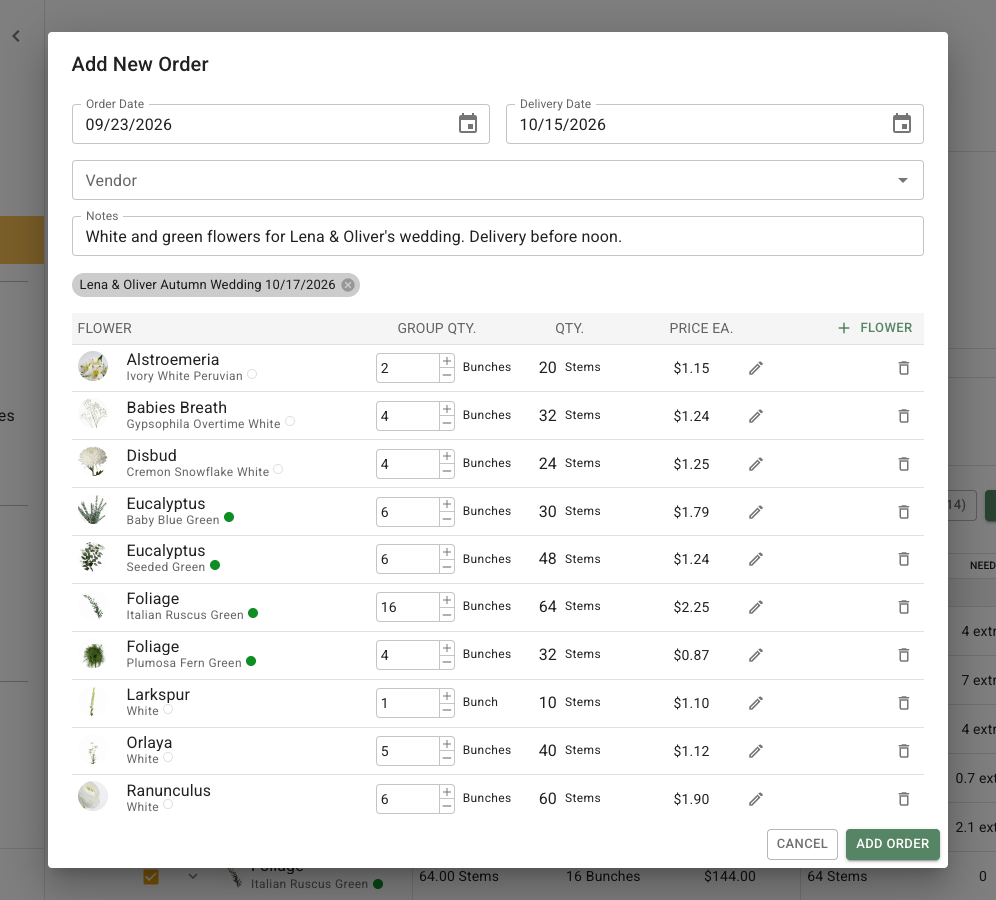Edit the Plumosa Fern Green price

755,655
